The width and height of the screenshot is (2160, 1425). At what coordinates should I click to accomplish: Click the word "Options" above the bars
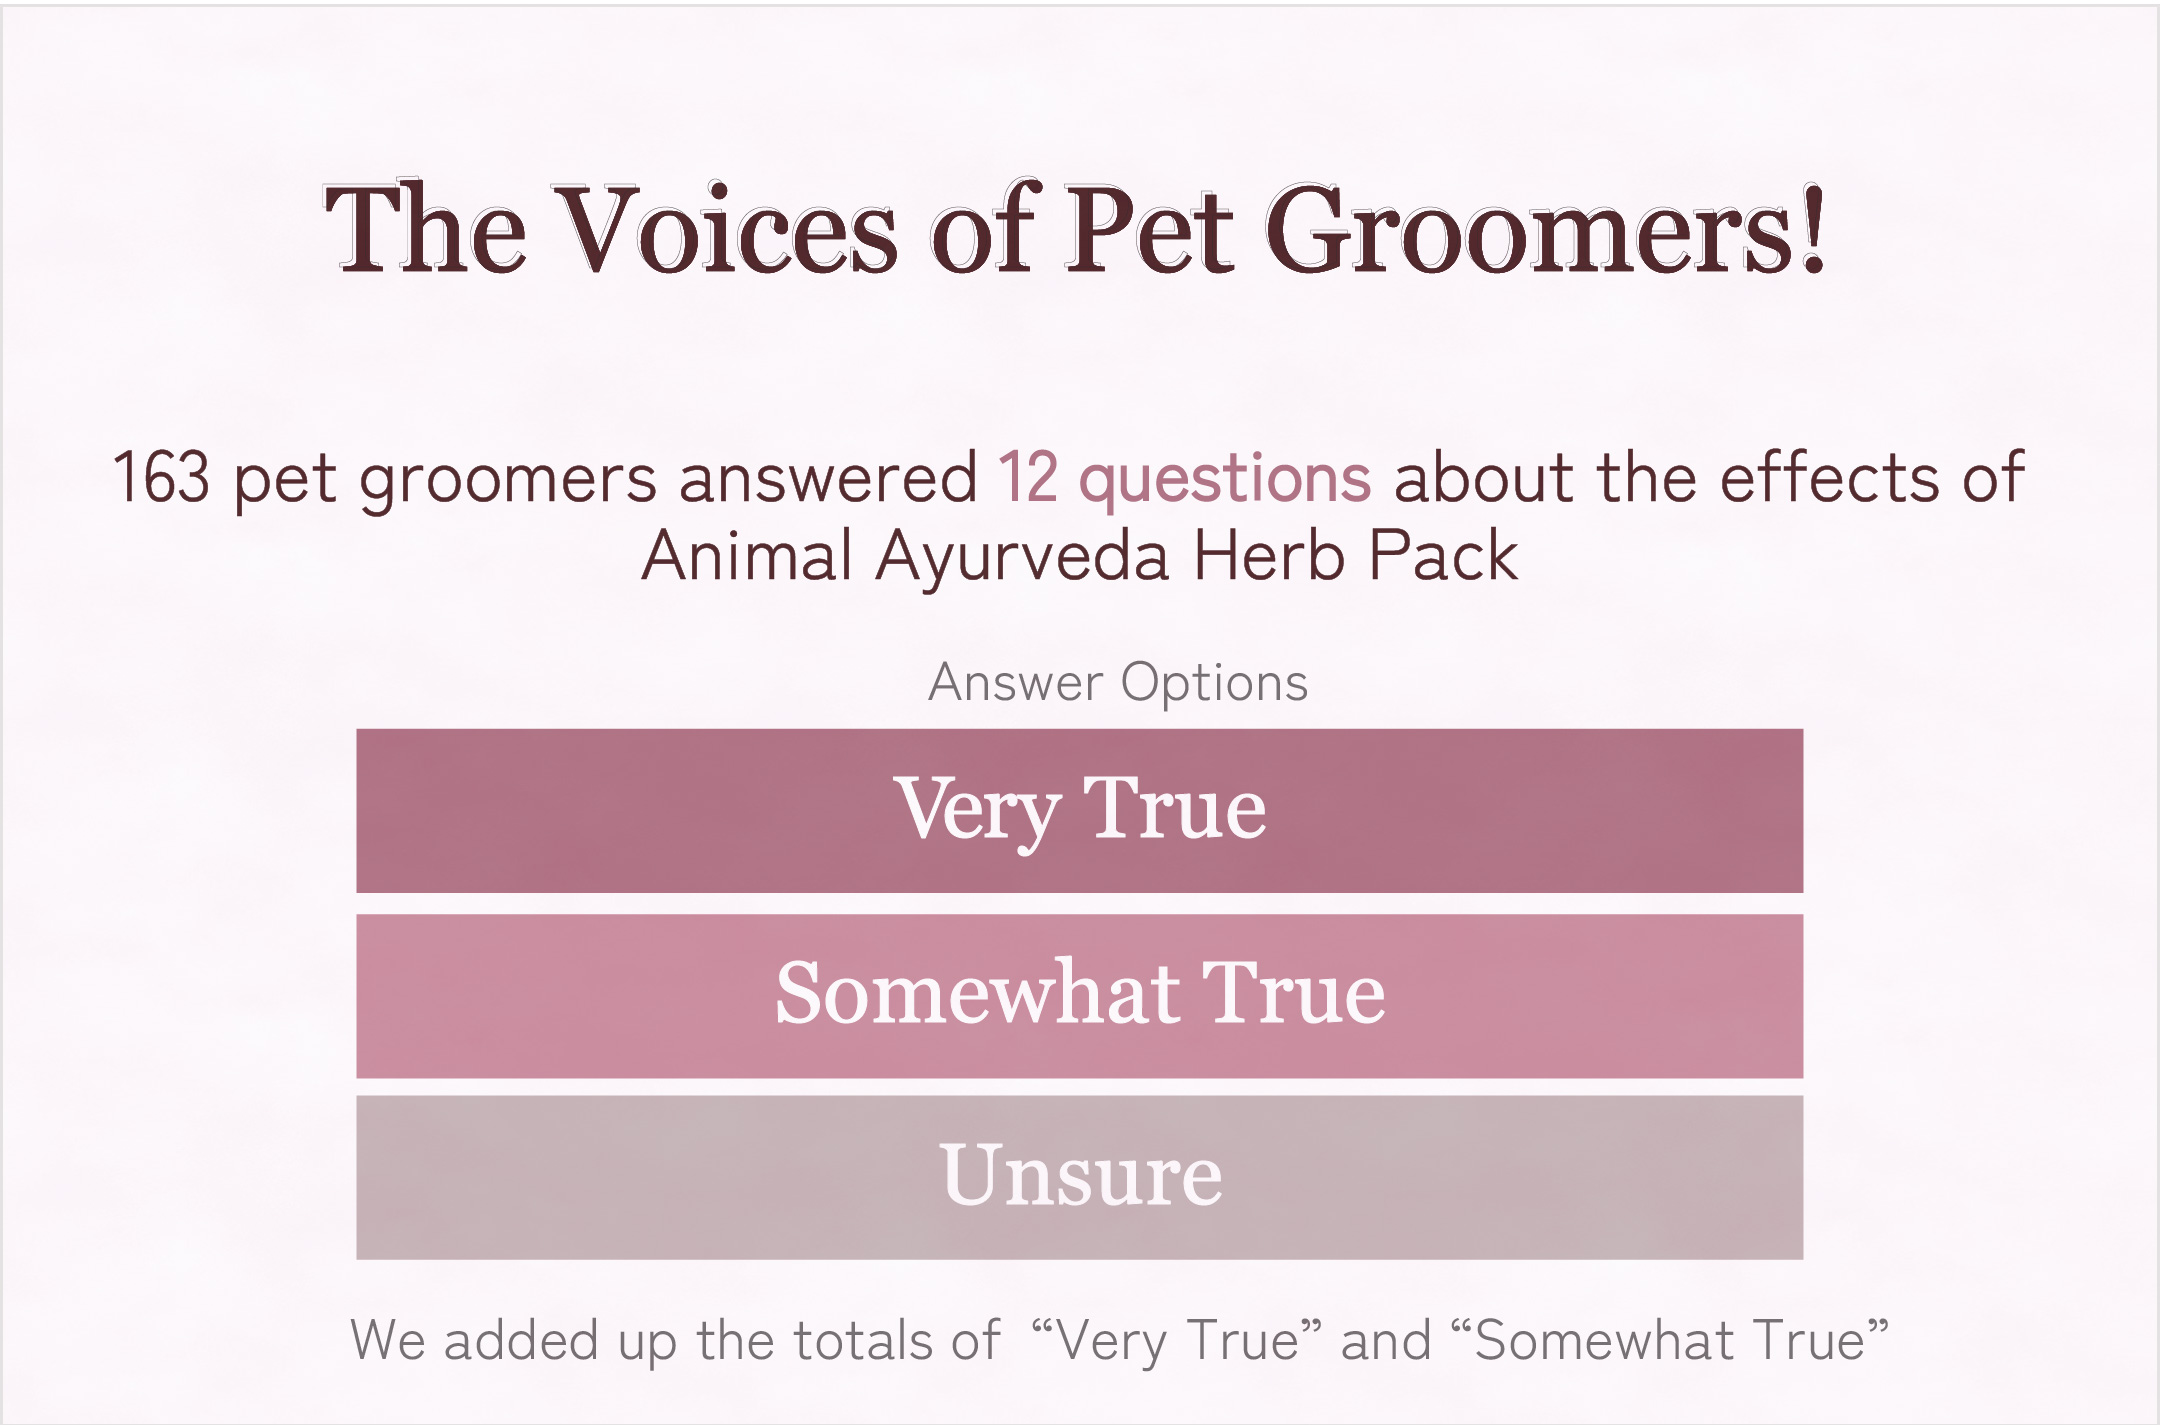coord(1214,683)
